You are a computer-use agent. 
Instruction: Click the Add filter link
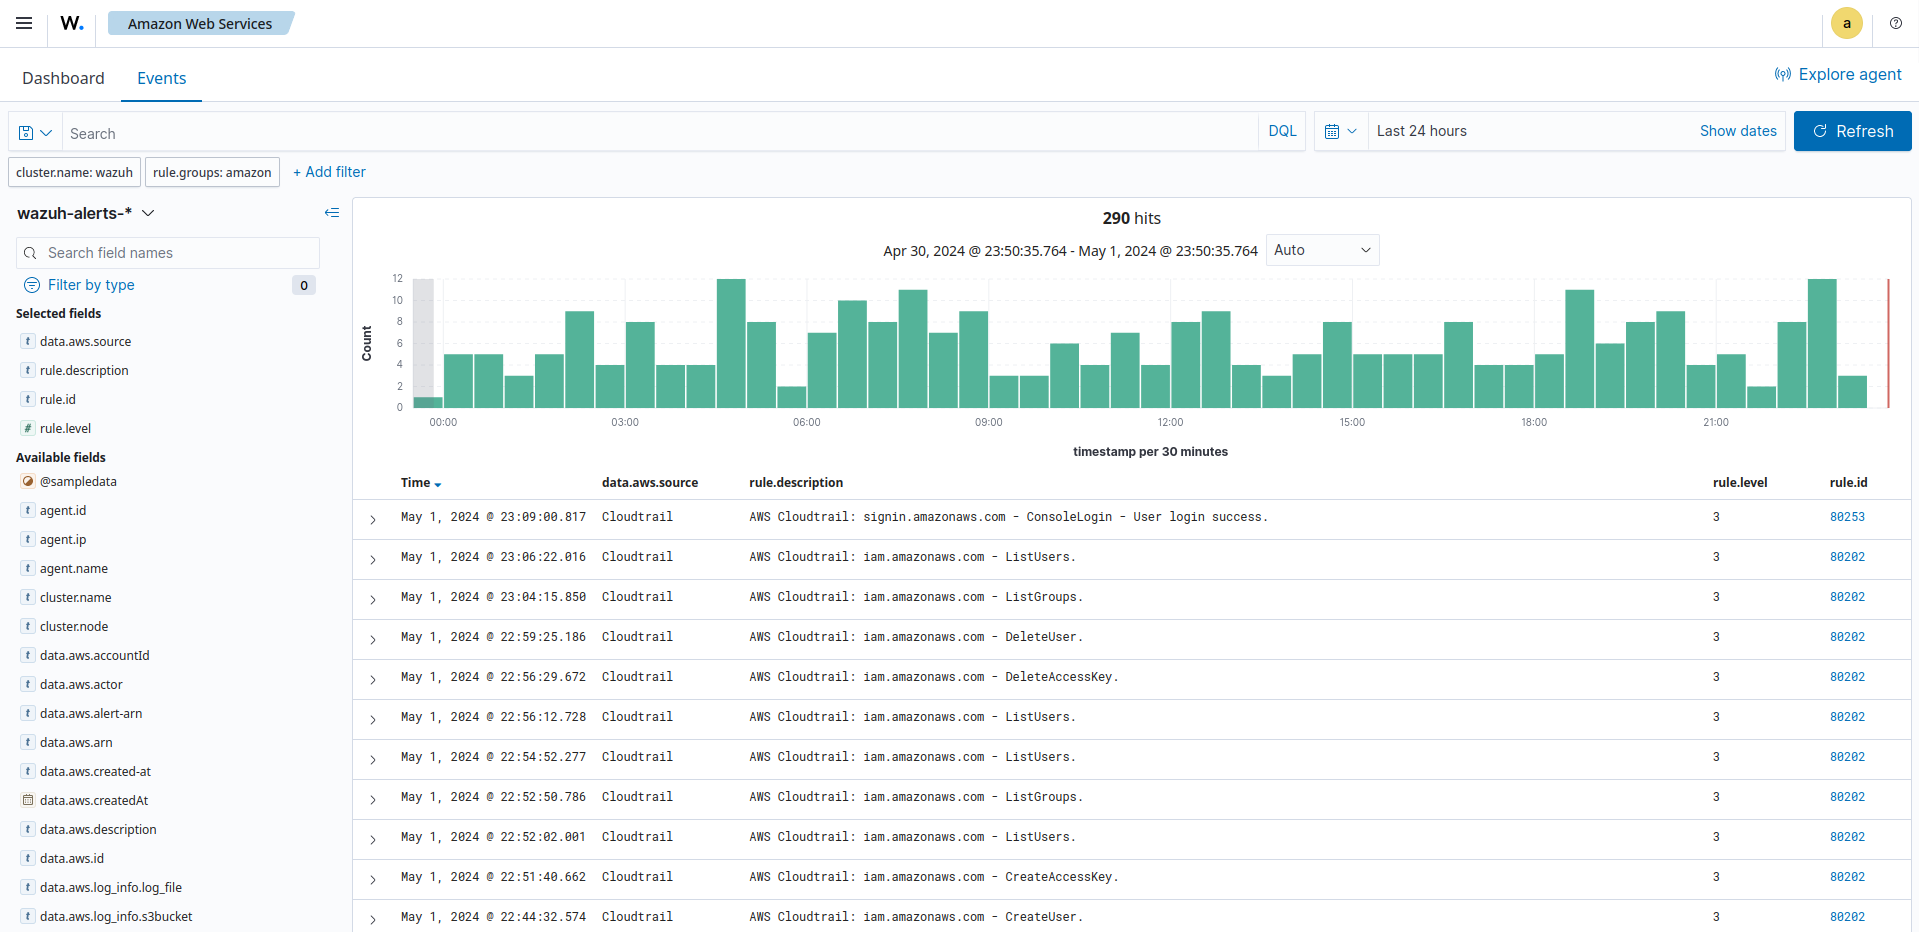(x=329, y=172)
